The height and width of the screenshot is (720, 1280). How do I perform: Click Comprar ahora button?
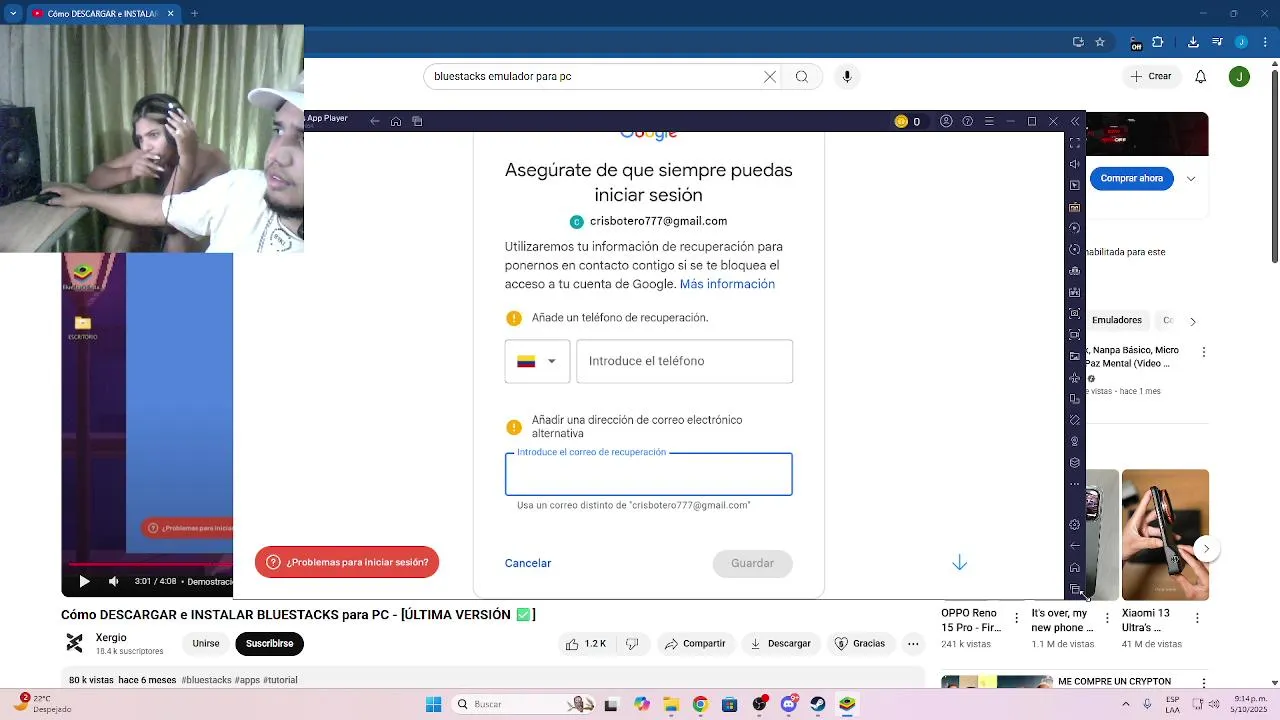pyautogui.click(x=1132, y=178)
